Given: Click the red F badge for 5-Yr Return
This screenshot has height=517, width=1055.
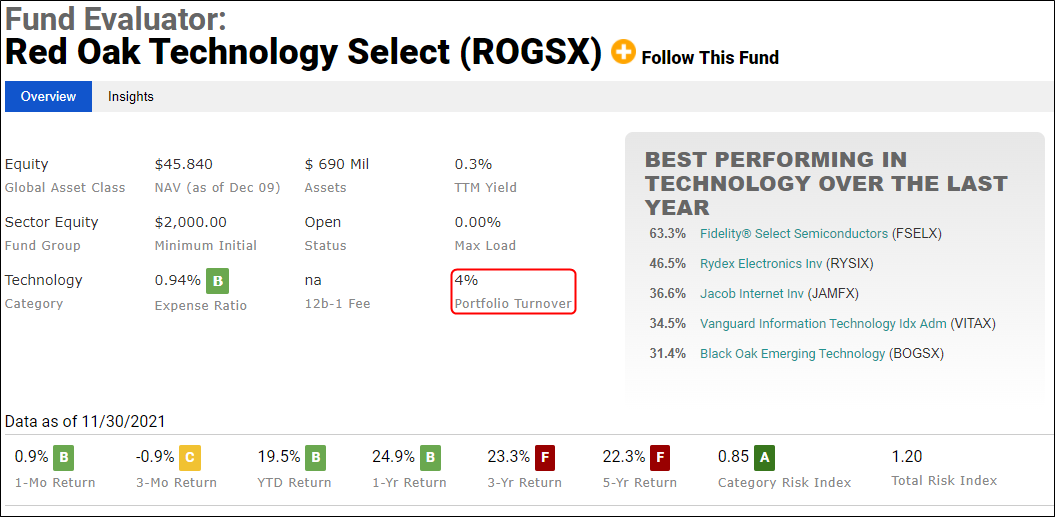Looking at the screenshot, I should point(661,458).
